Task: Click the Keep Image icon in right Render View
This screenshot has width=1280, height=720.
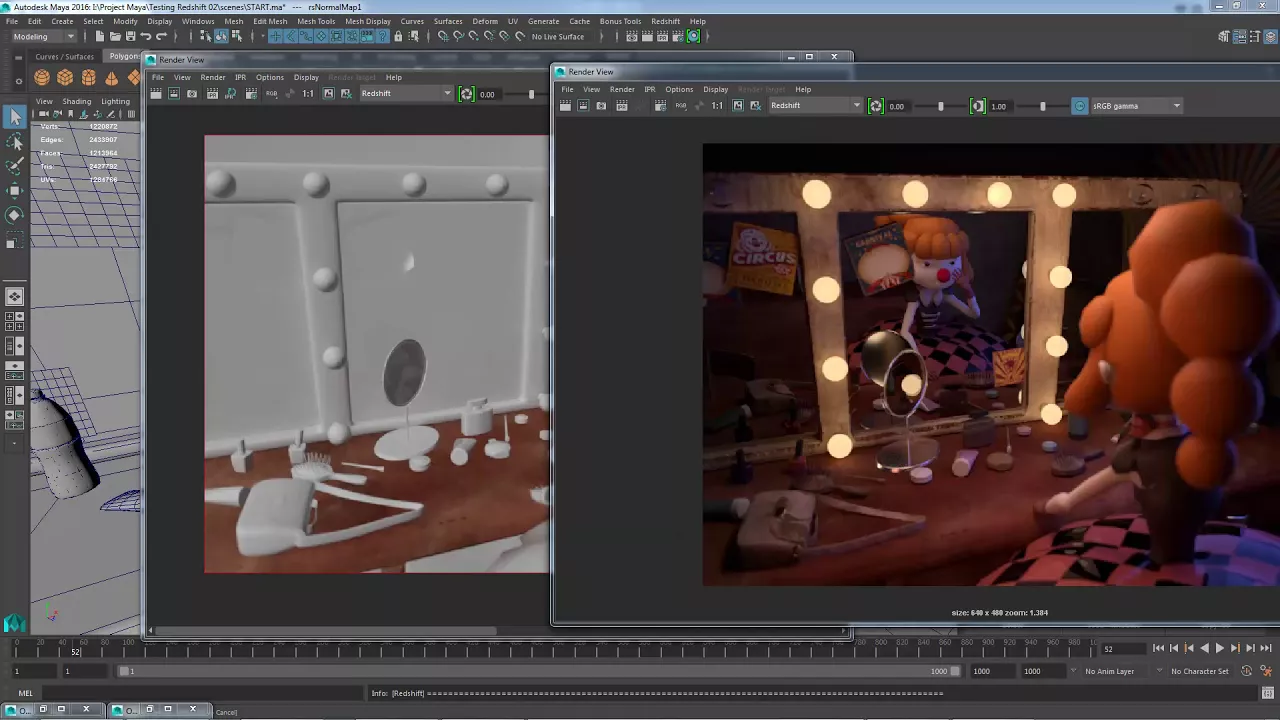Action: [738, 106]
